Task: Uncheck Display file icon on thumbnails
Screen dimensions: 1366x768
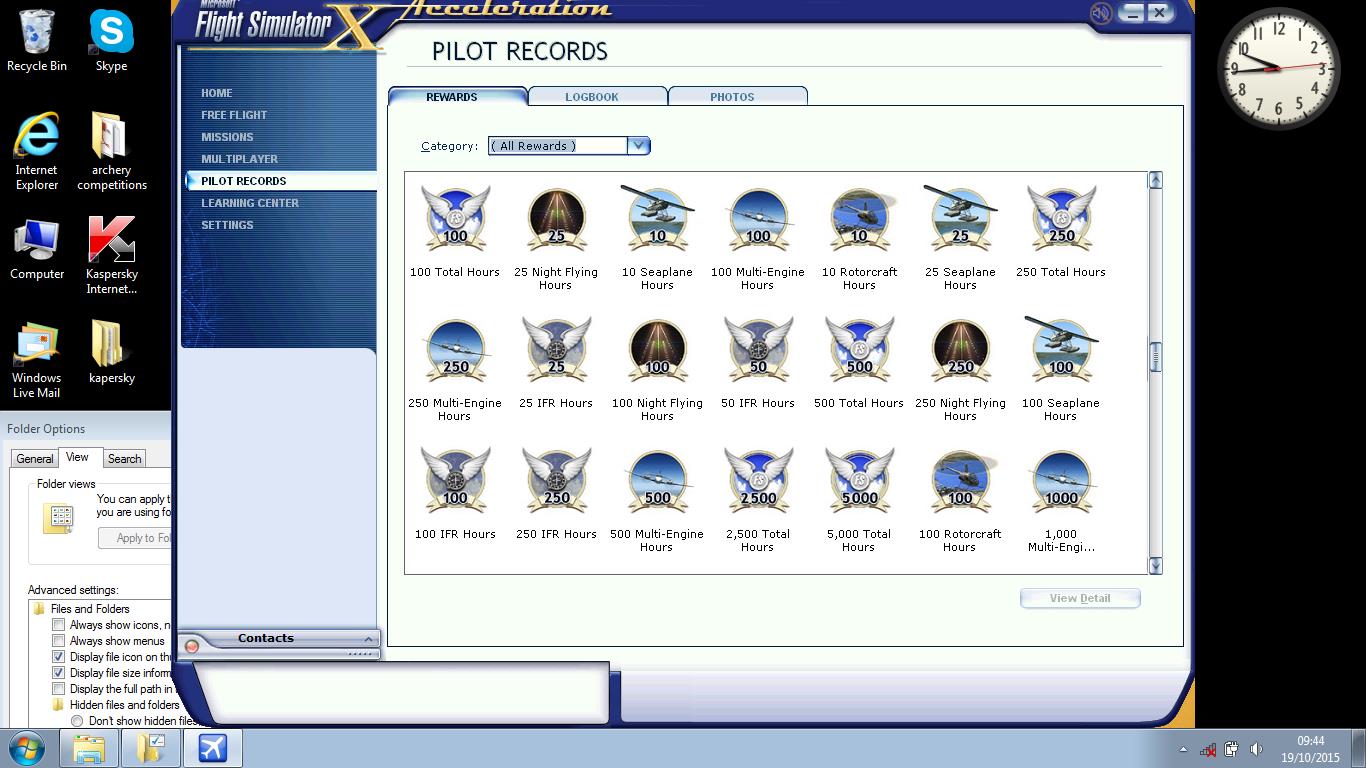Action: [59, 657]
